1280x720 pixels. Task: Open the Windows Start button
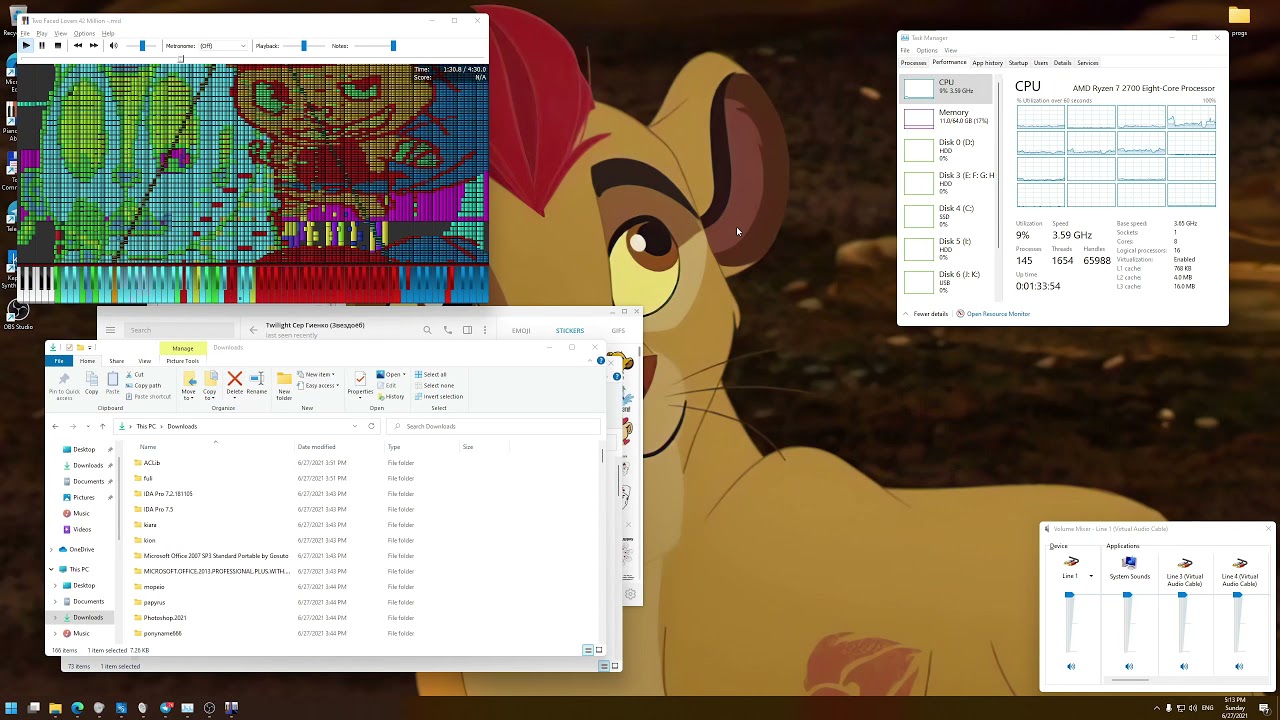[x=11, y=708]
